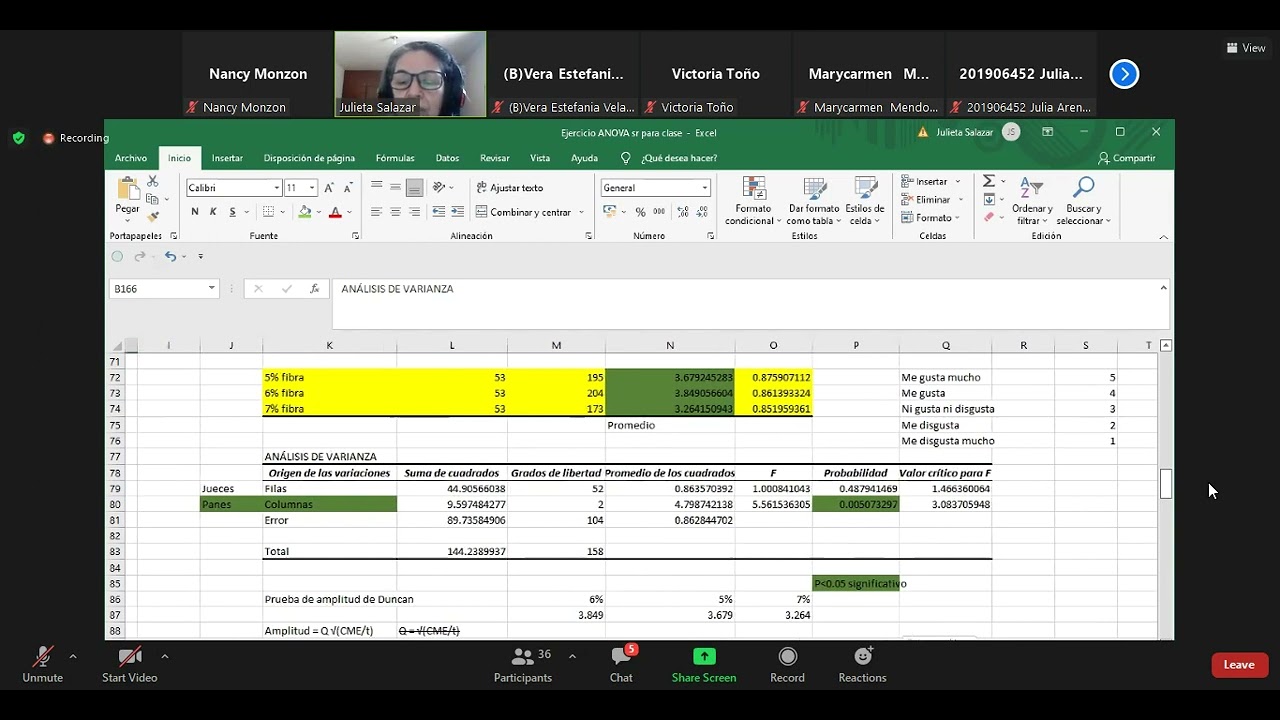Click the Copy icon in Portapapeles
This screenshot has height=720, width=1280.
(153, 199)
